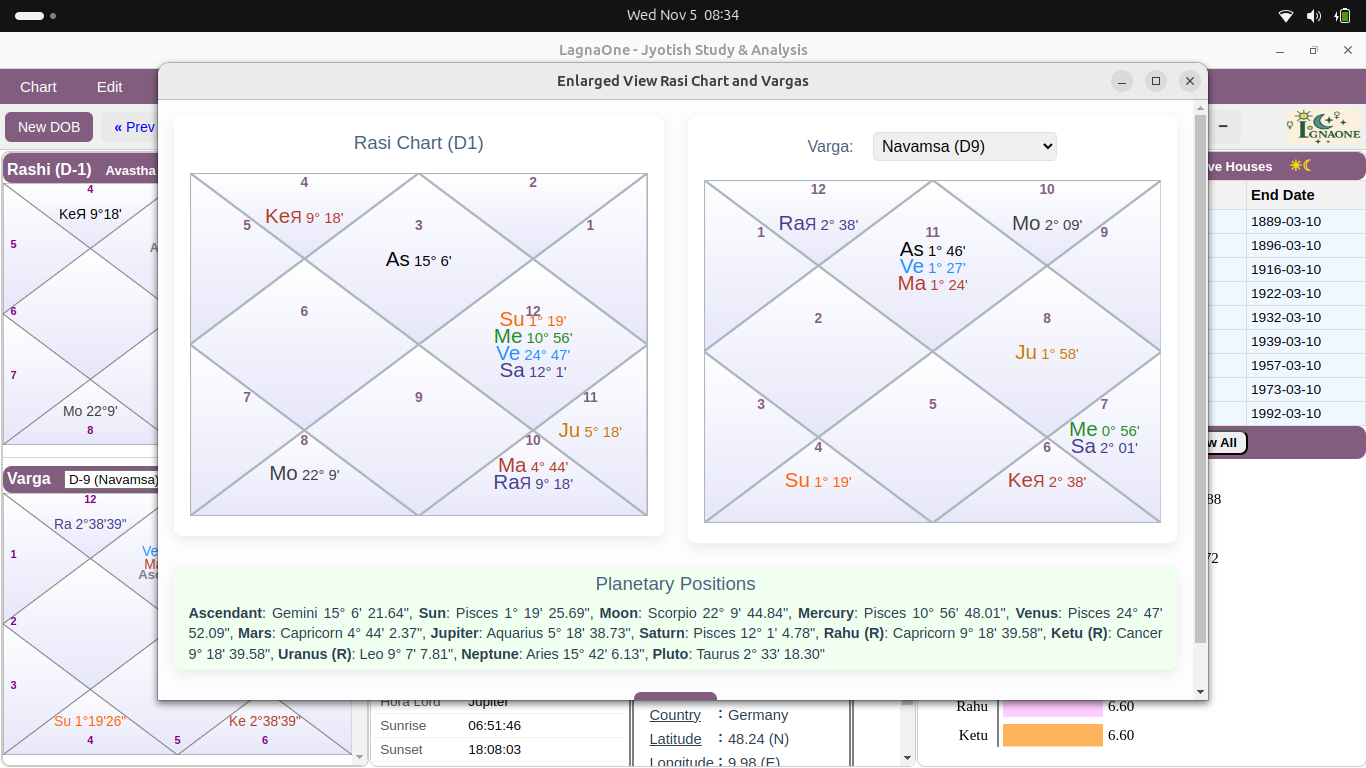Open the Edit menu
The image size is (1366, 768).
(110, 87)
